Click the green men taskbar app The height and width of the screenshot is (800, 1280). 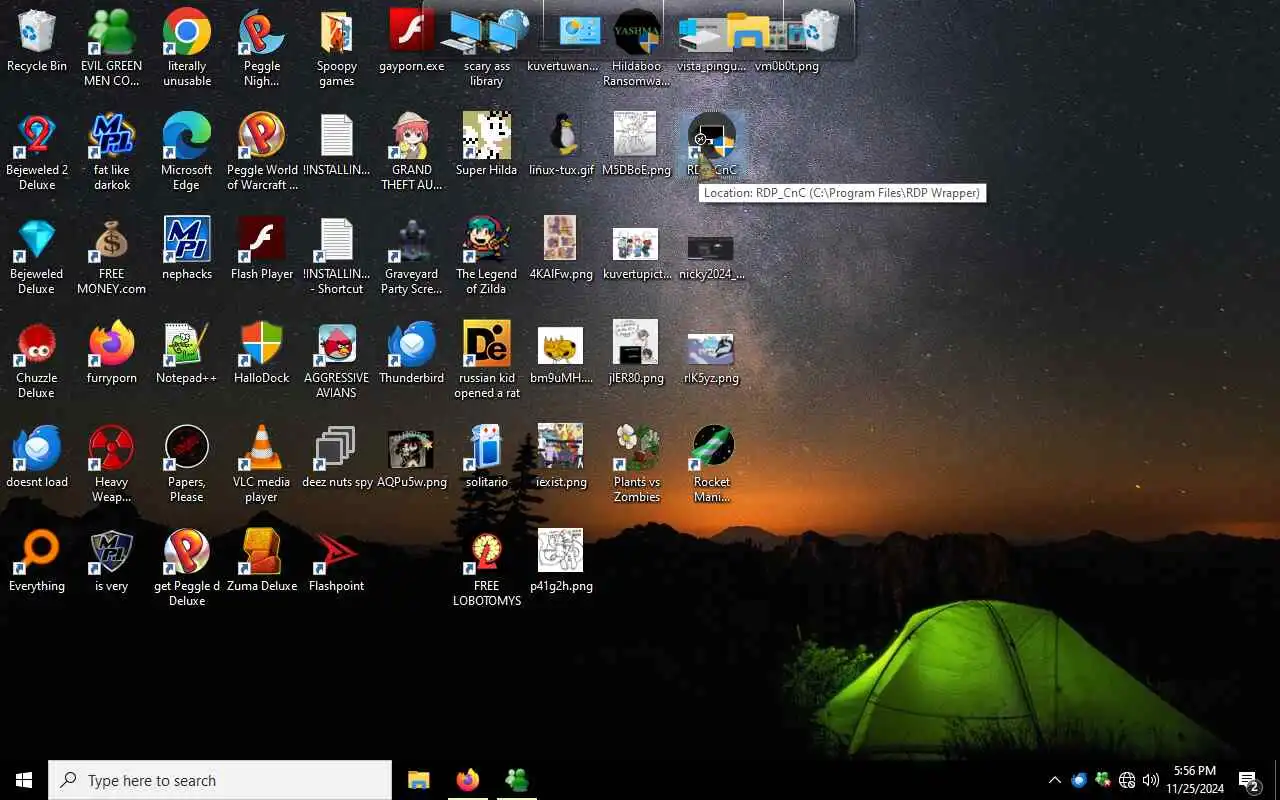click(516, 780)
